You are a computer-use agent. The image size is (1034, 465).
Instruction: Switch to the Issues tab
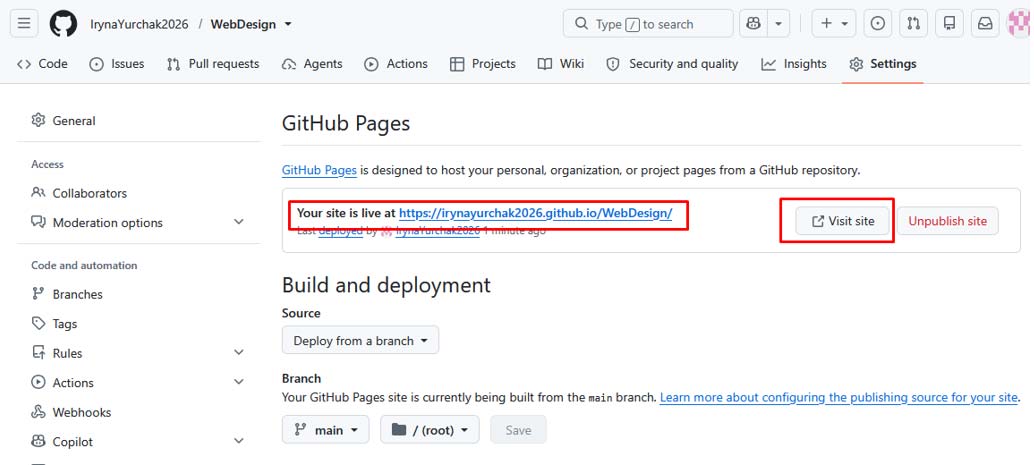pos(117,64)
